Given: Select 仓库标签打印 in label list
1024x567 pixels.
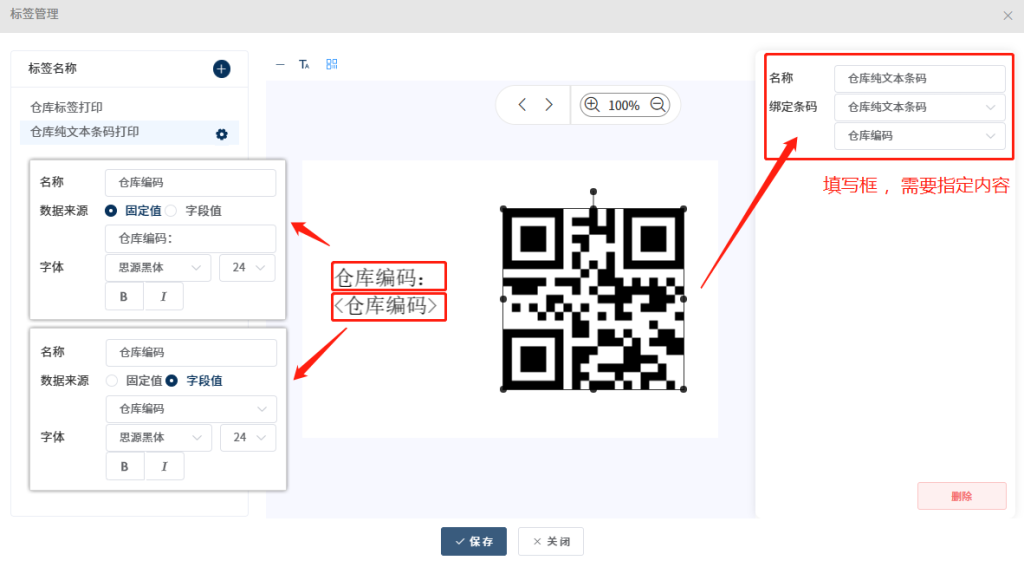Looking at the screenshot, I should 67,107.
